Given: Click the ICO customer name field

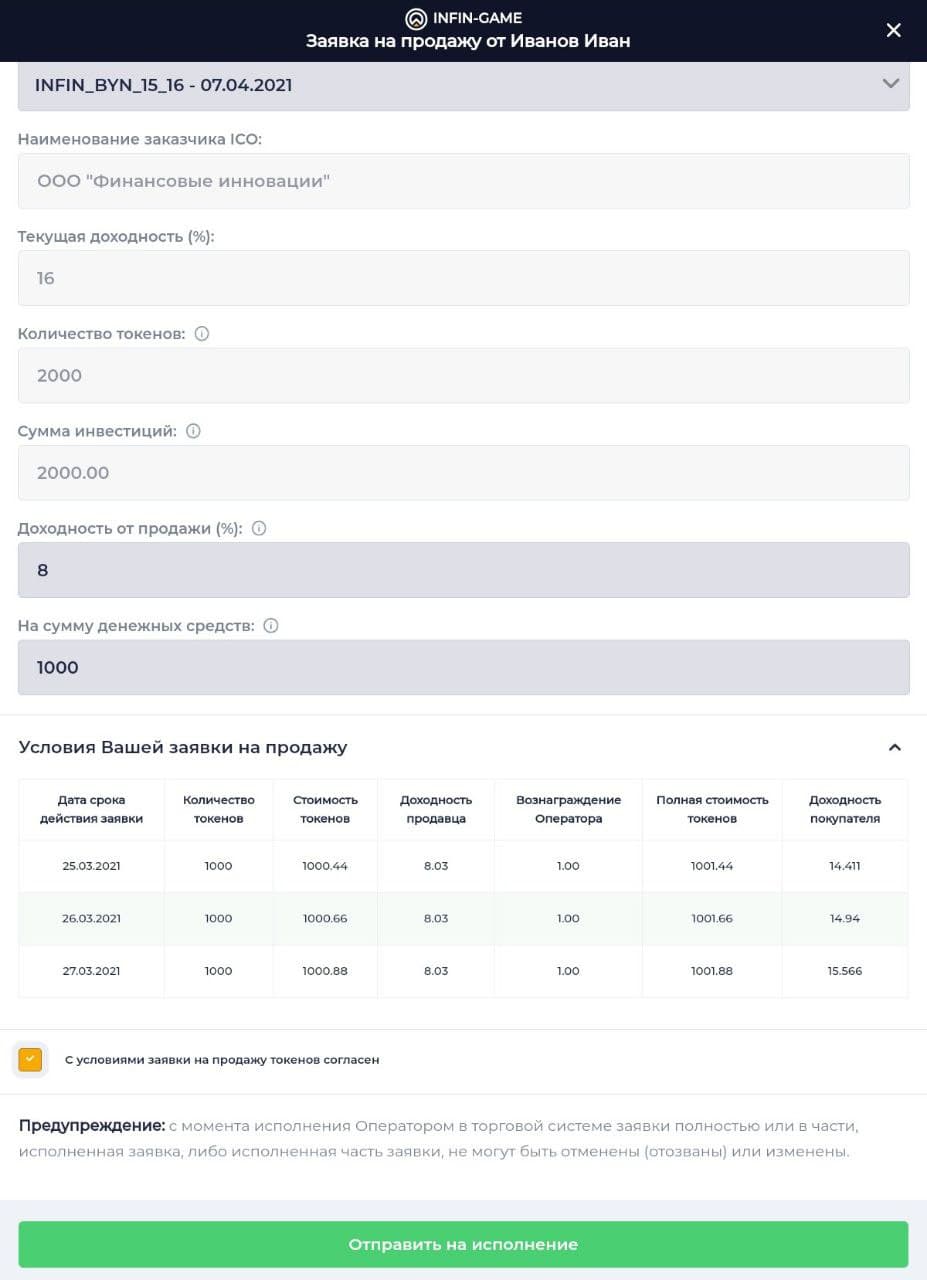Looking at the screenshot, I should point(464,181).
